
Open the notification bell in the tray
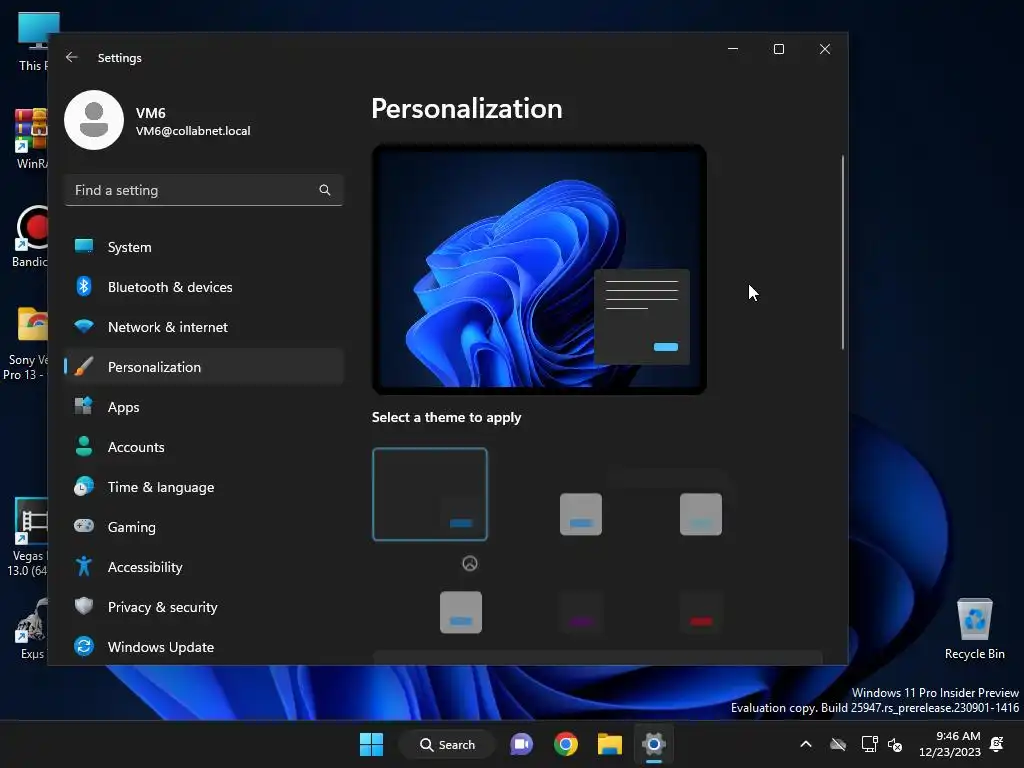click(997, 744)
